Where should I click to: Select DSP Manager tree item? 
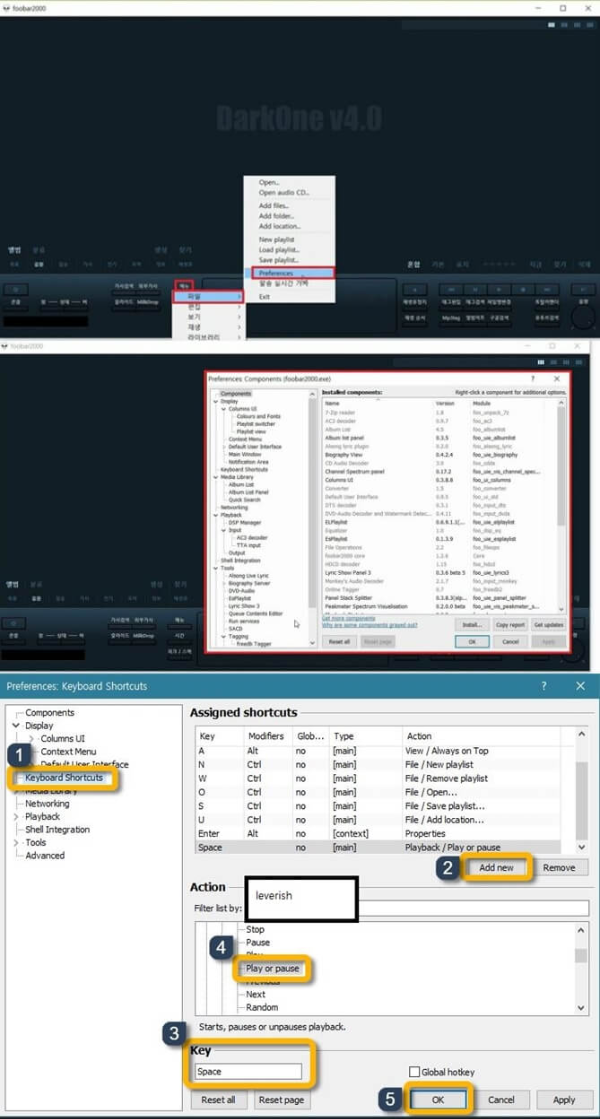point(244,522)
